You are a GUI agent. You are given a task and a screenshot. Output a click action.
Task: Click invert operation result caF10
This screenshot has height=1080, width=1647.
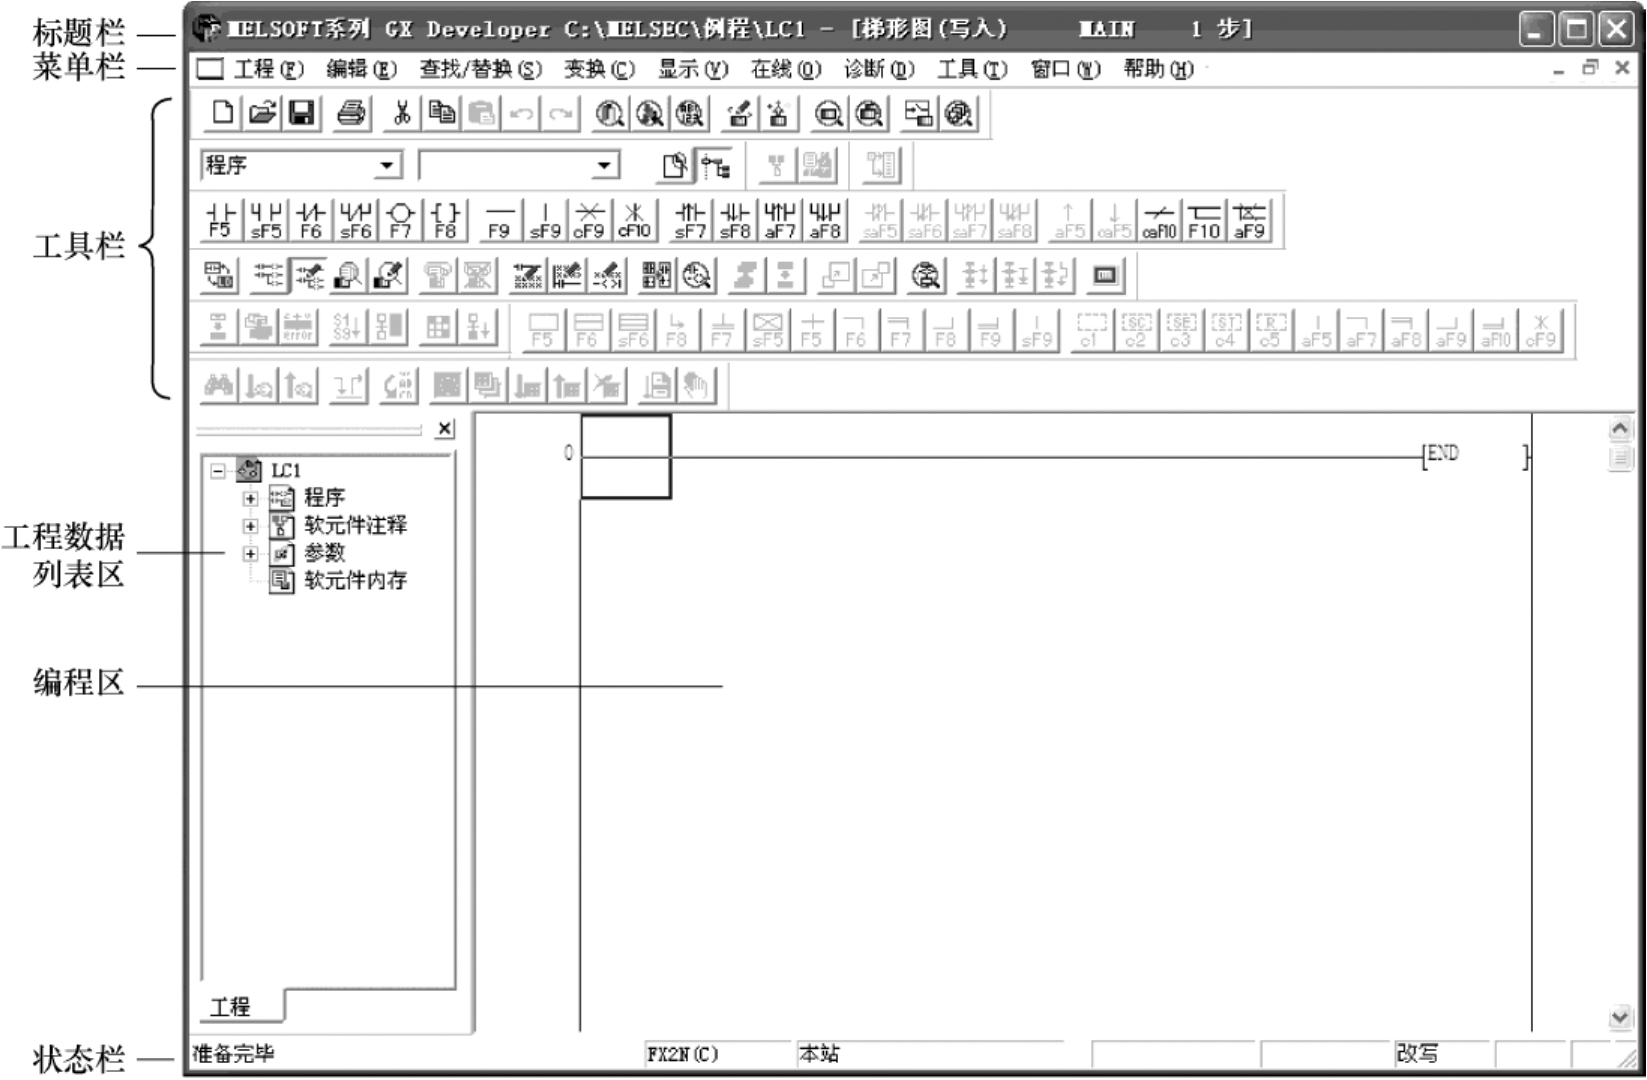click(1159, 221)
